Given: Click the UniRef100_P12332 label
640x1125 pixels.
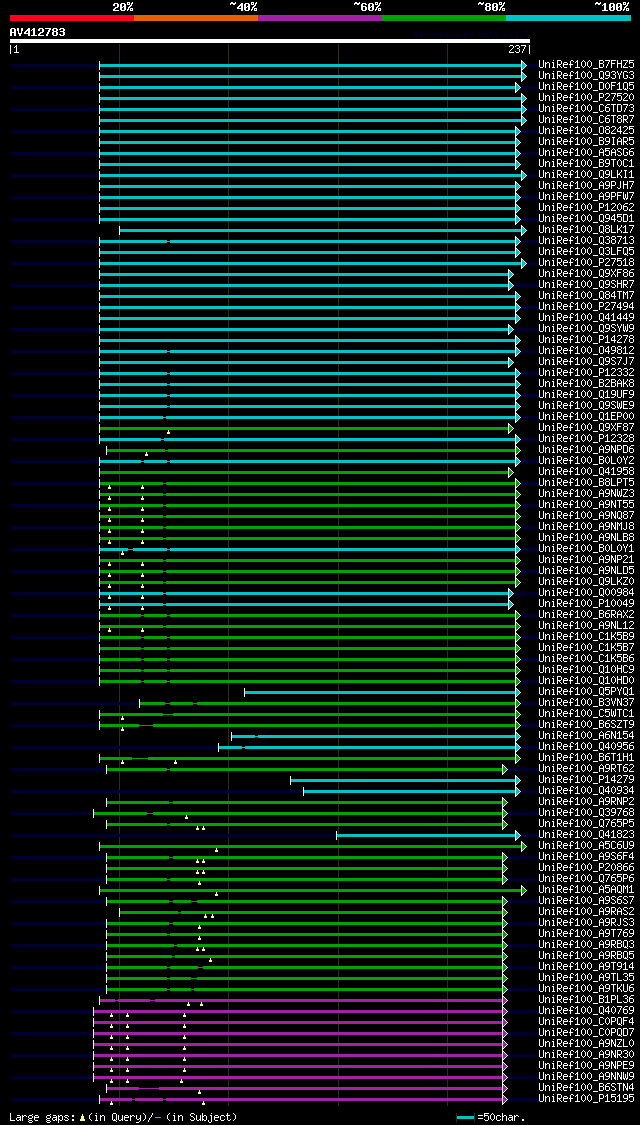Looking at the screenshot, I should pos(586,373).
